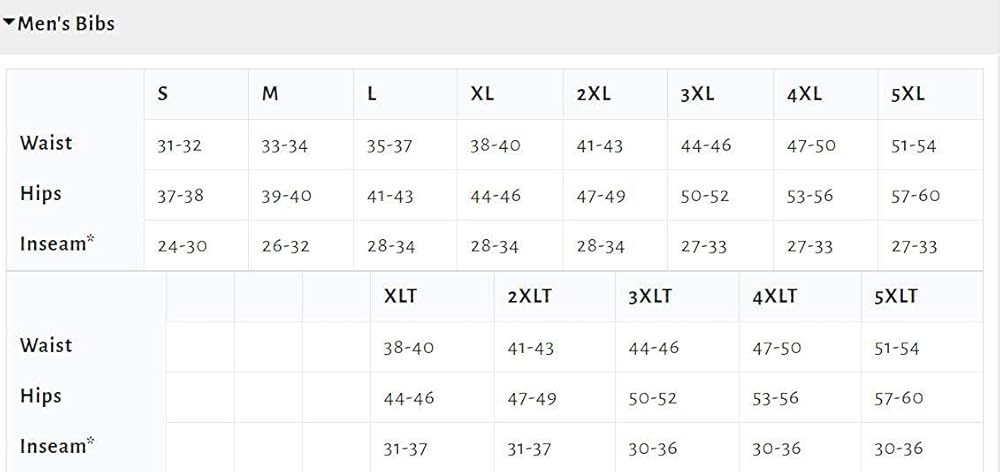This screenshot has width=1000, height=472.
Task: Select the 31-37 inseam value under XLT
Action: pos(409,449)
